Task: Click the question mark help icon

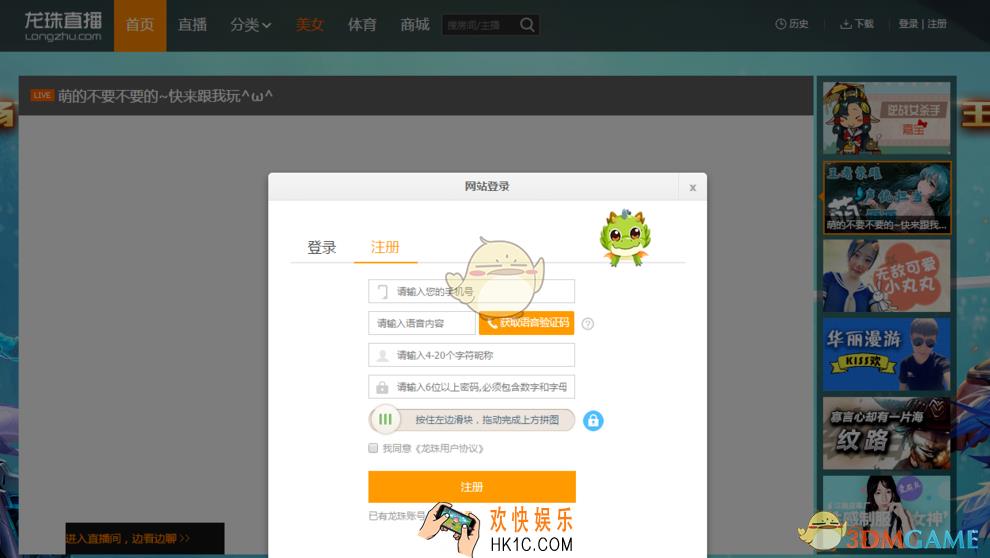Action: coord(588,324)
